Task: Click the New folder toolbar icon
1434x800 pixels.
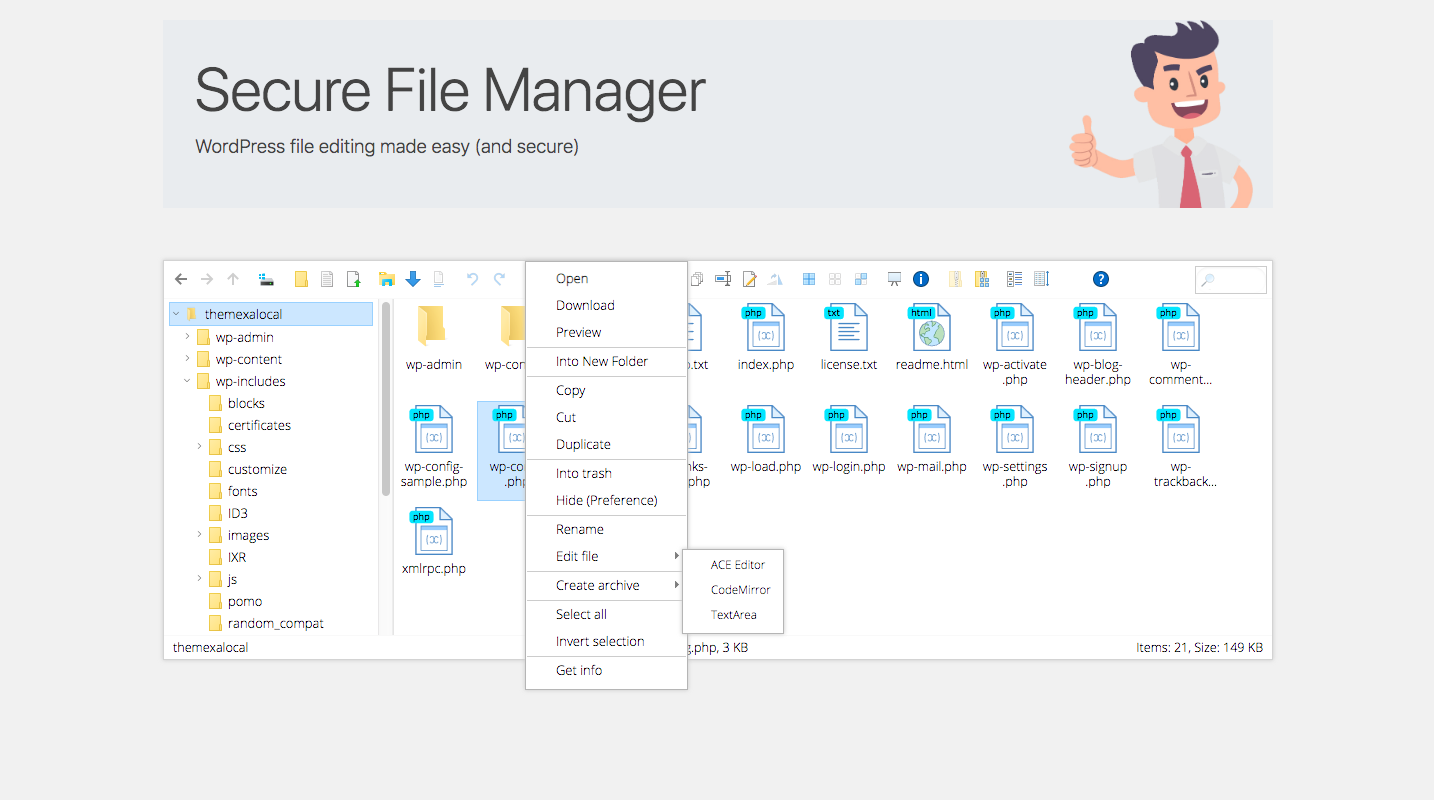Action: click(301, 279)
